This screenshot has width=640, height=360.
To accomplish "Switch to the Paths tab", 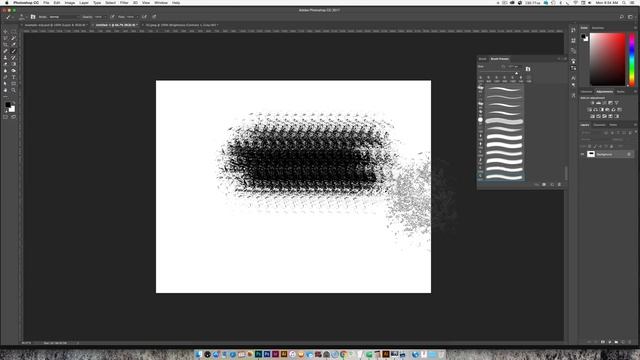I will [x=613, y=125].
